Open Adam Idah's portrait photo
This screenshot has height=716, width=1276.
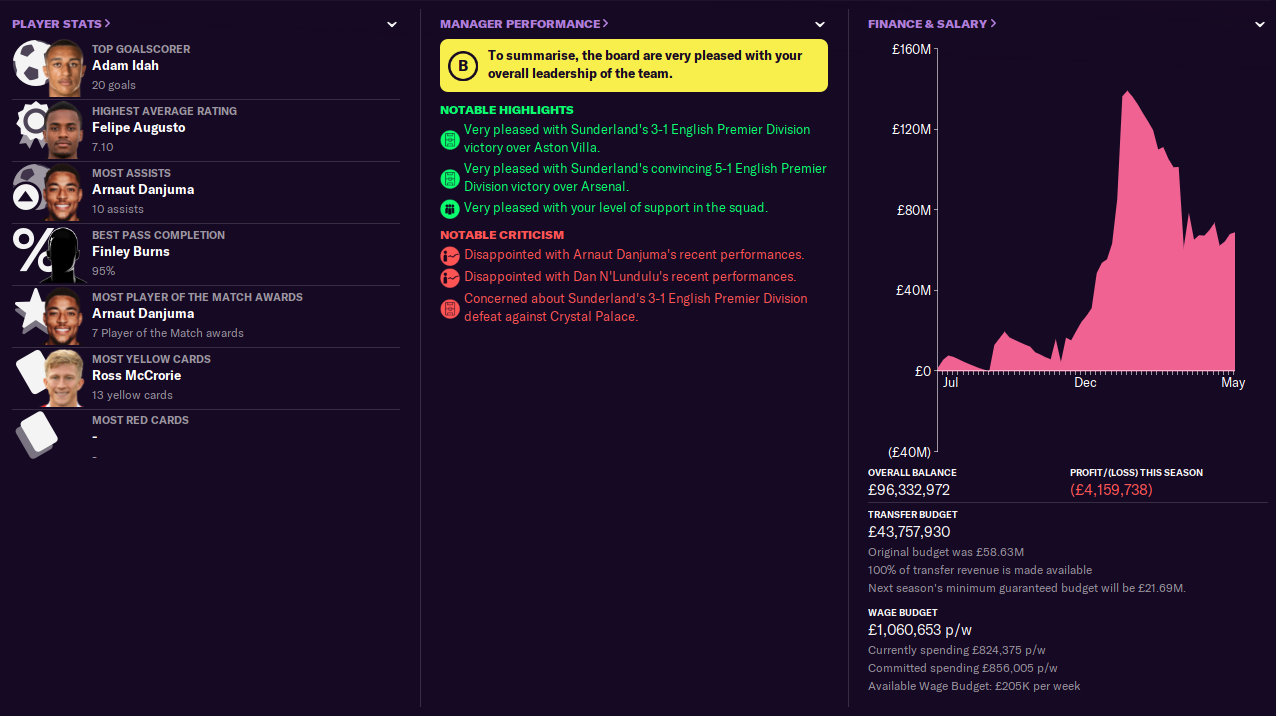tap(63, 68)
